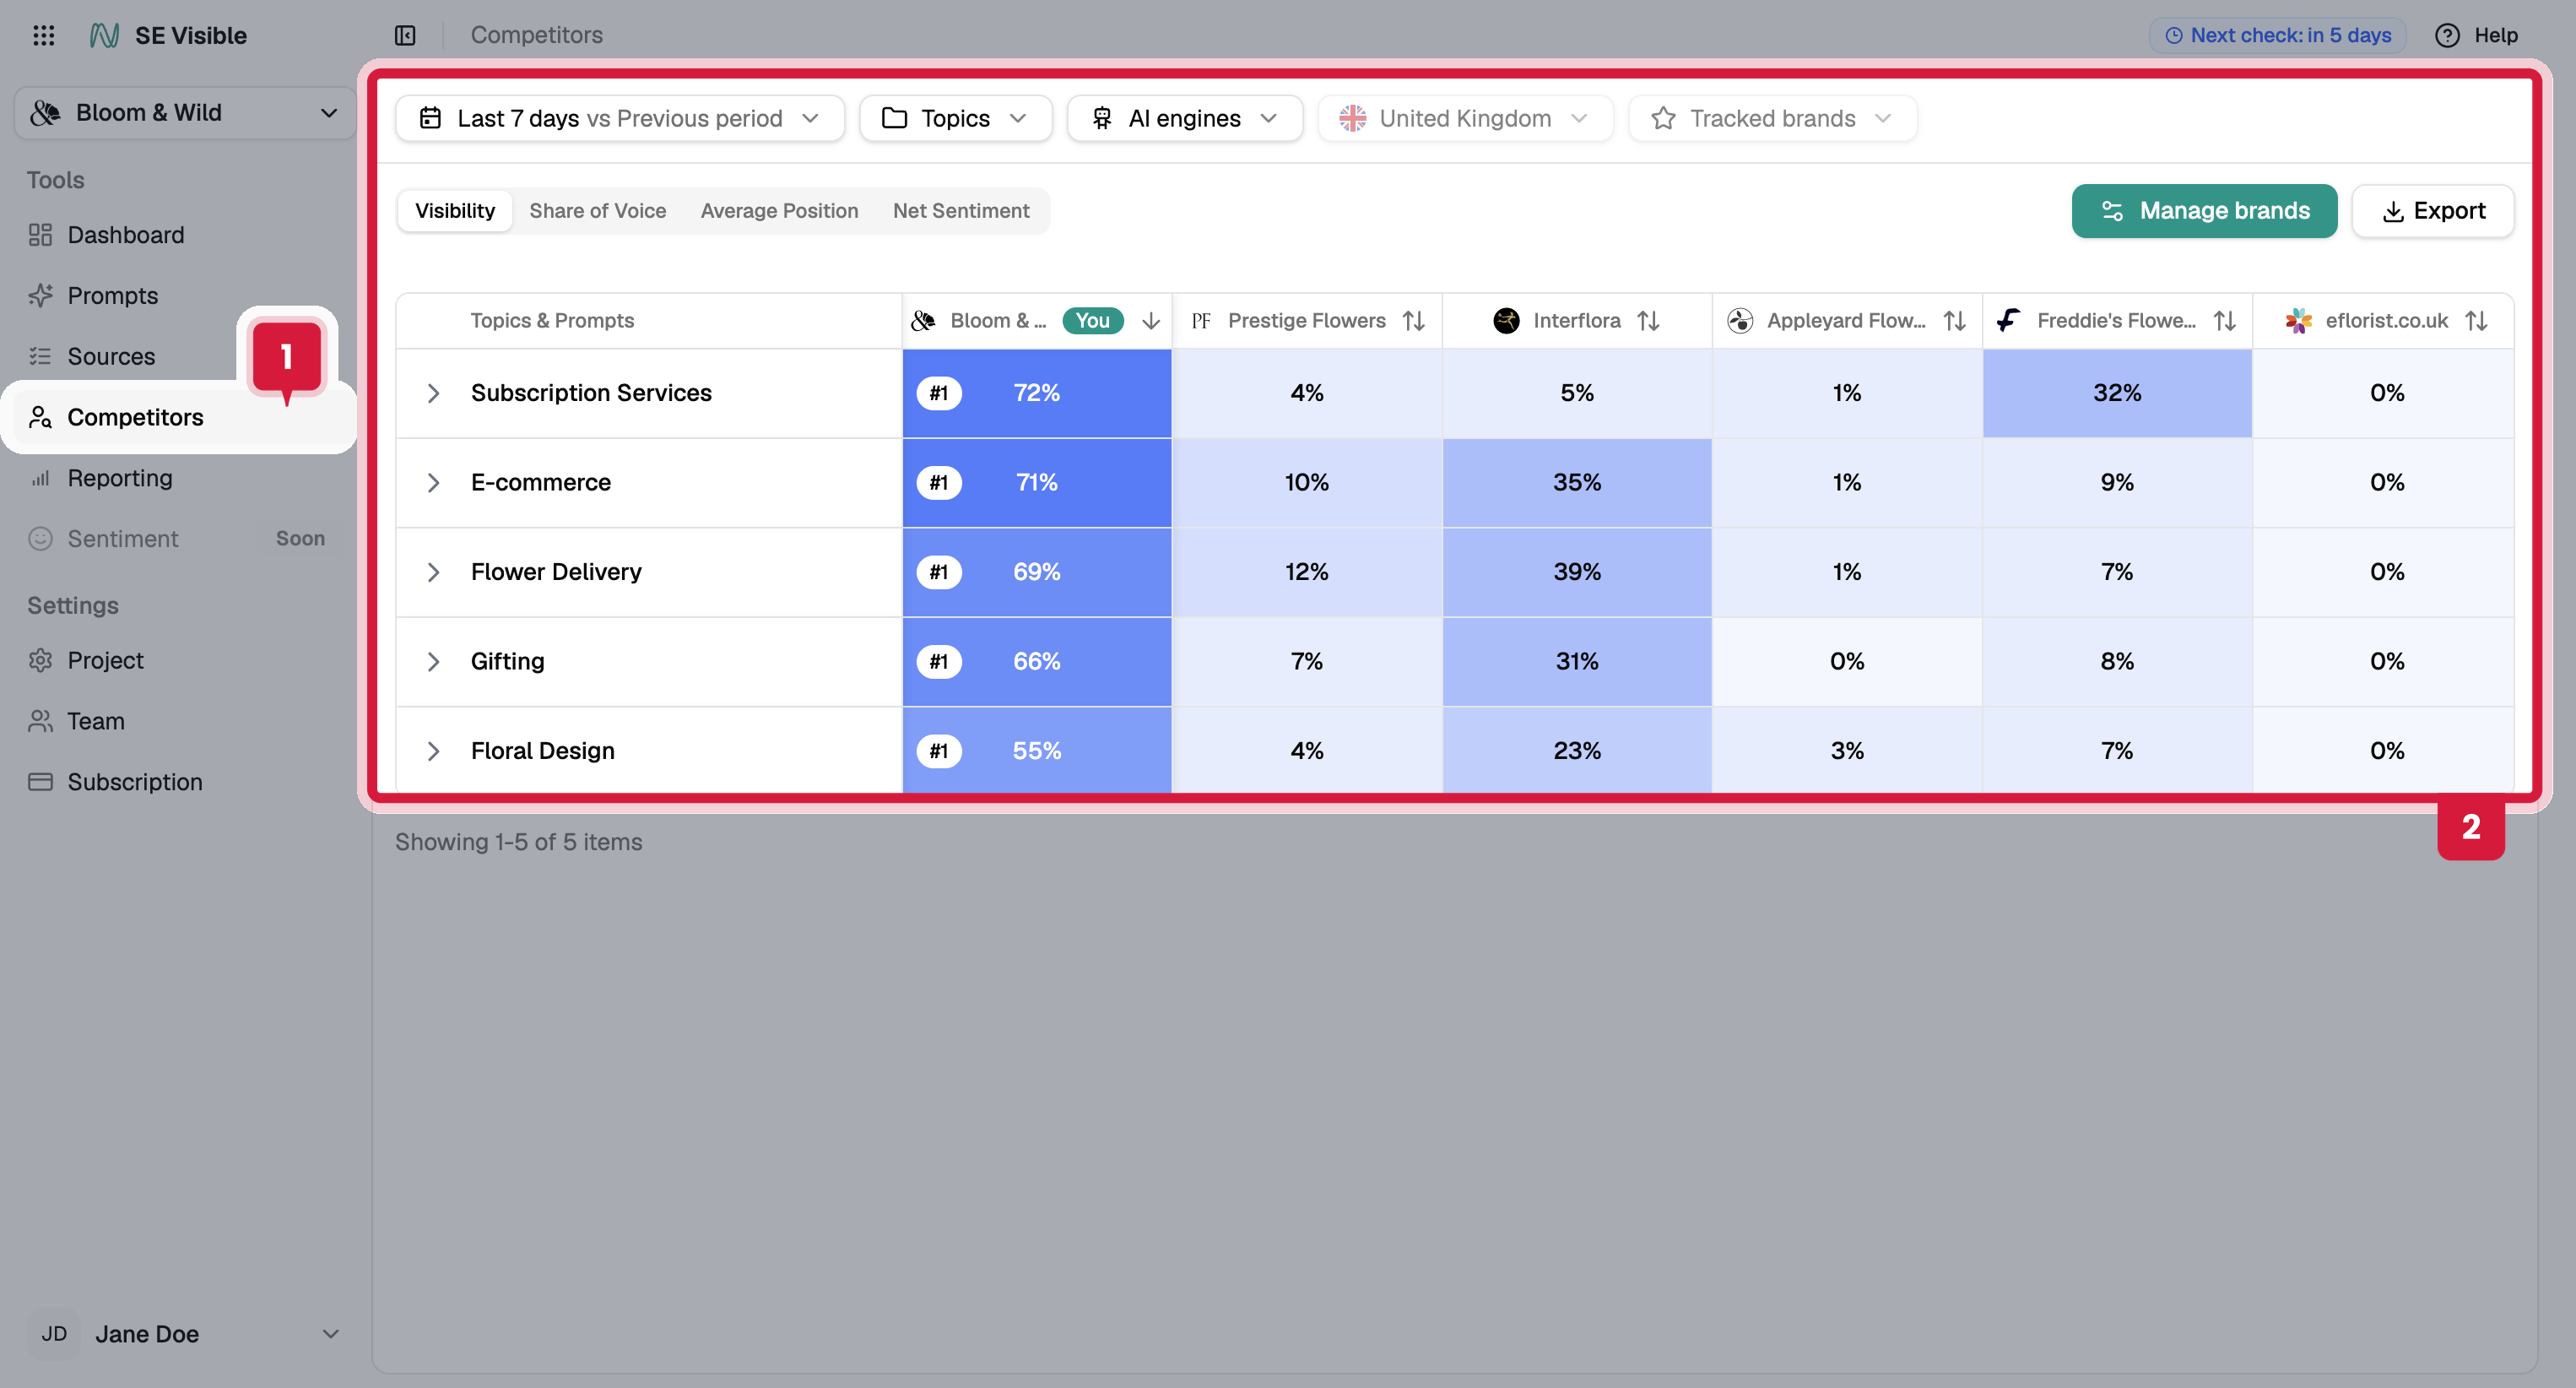Image resolution: width=2576 pixels, height=1388 pixels.
Task: Click the Export button
Action: point(2432,211)
